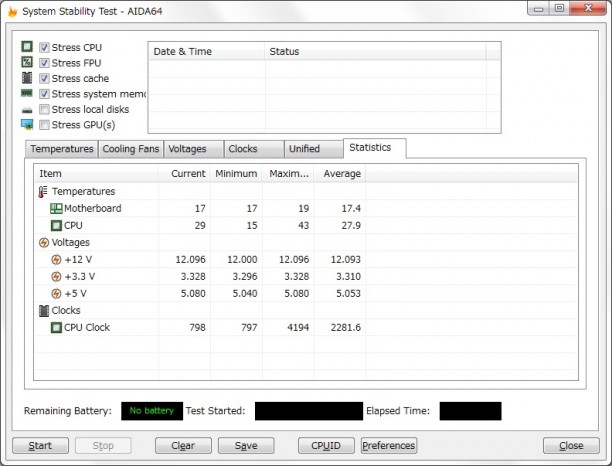The image size is (612, 466).
Task: Start the stability test
Action: click(x=40, y=446)
